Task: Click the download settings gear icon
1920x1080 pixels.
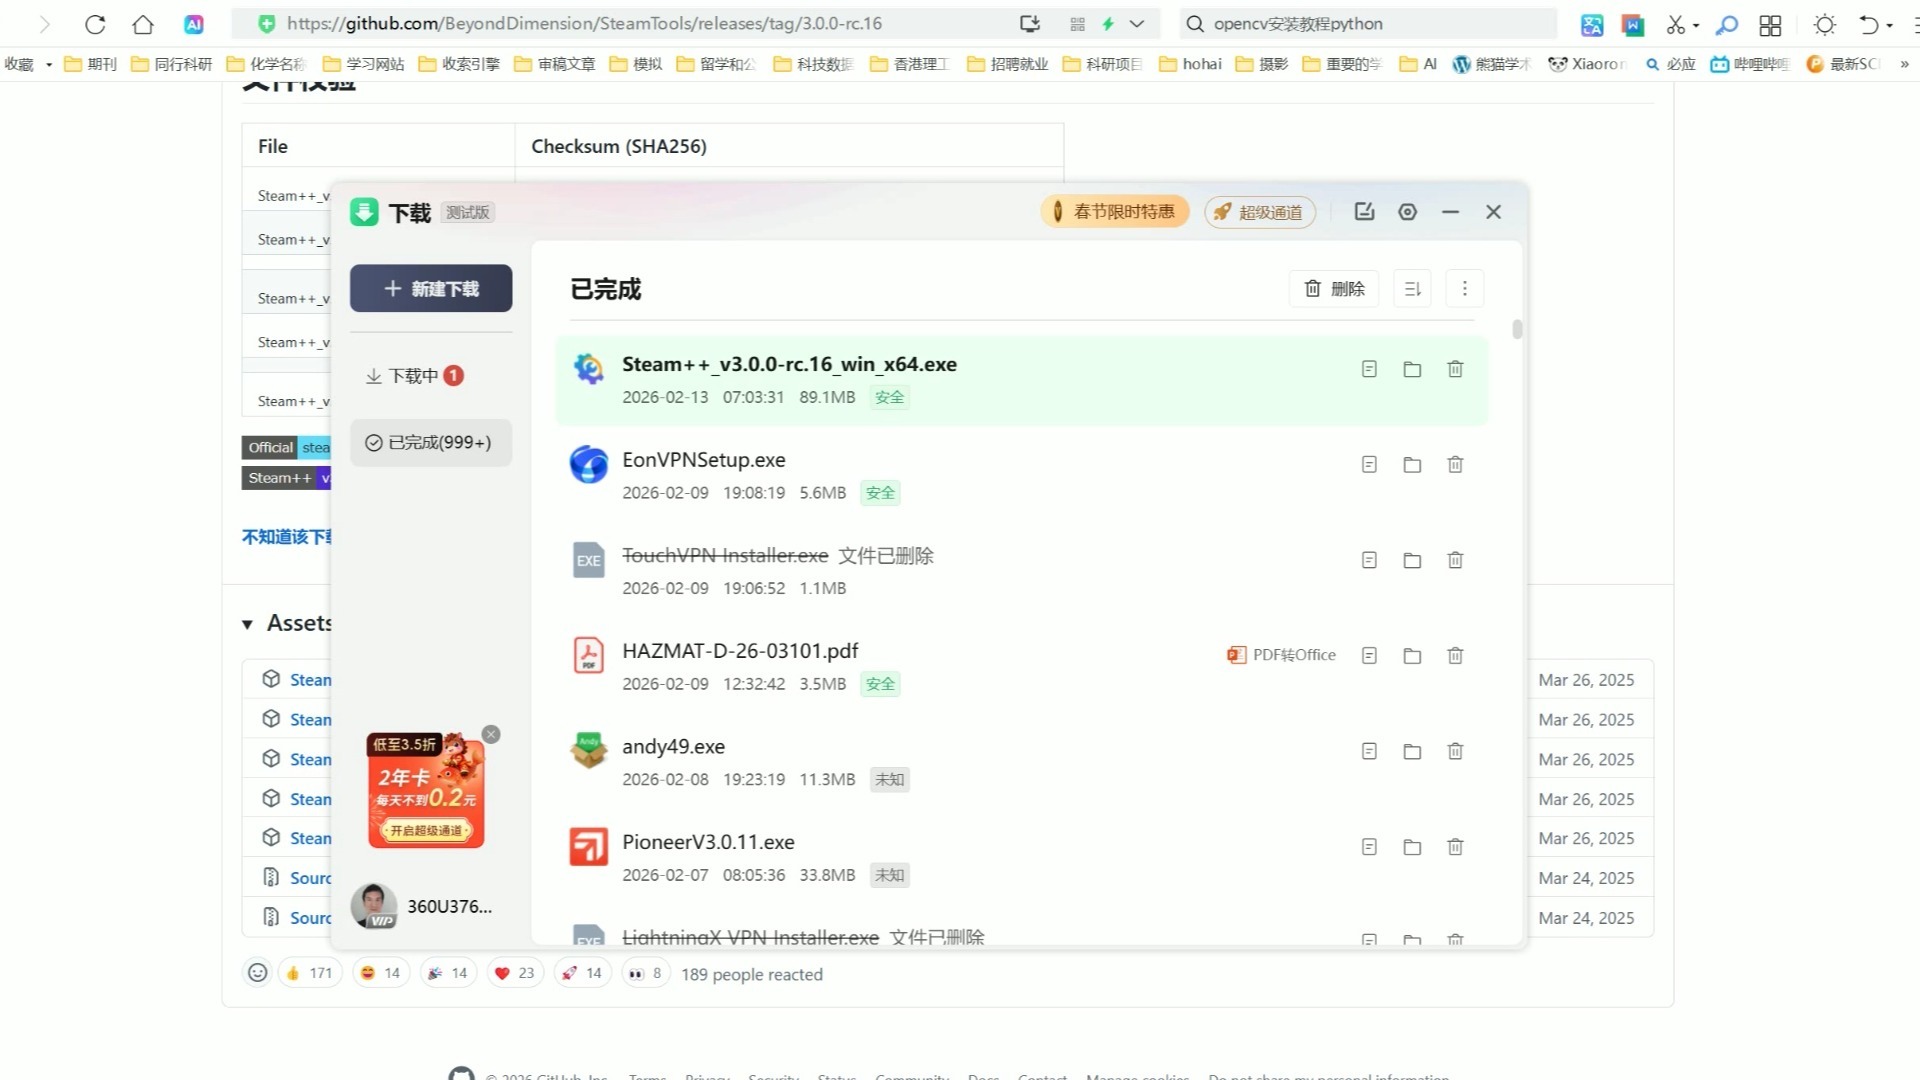Action: click(x=1407, y=212)
